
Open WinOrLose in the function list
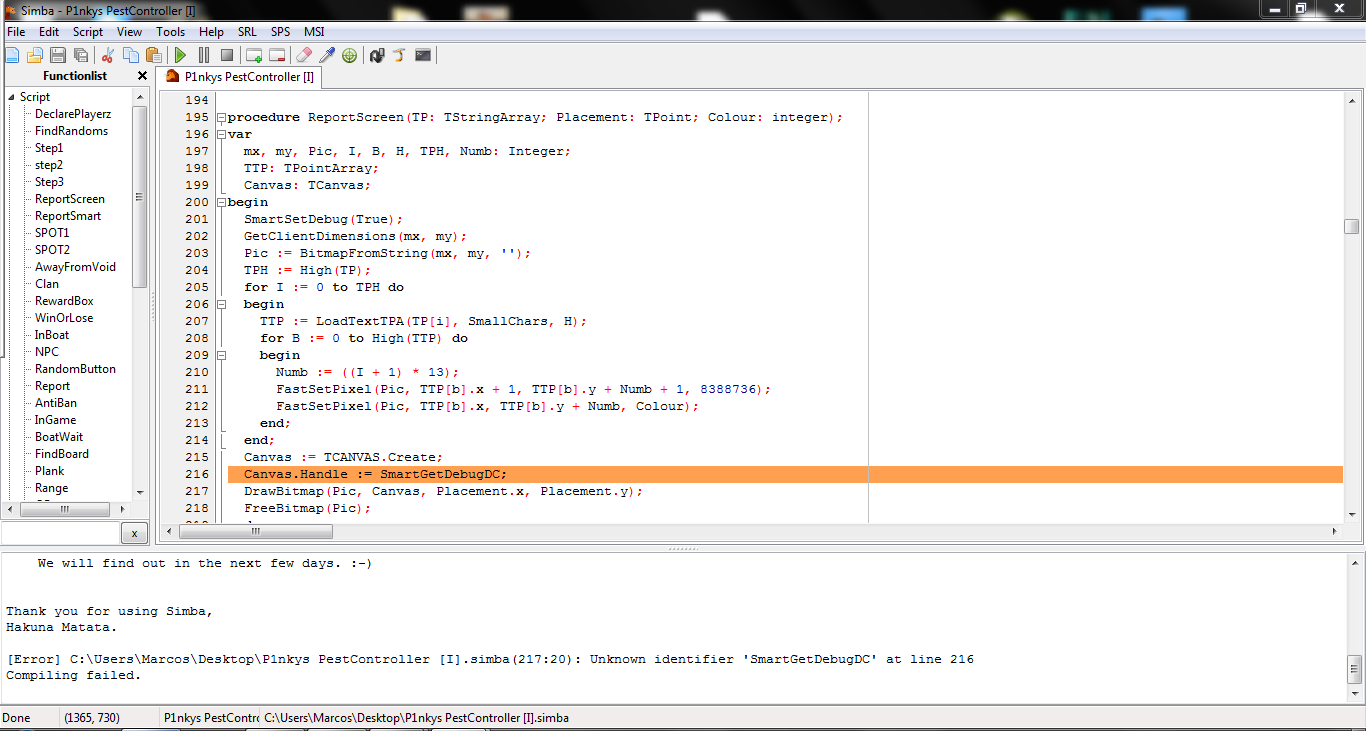(64, 318)
